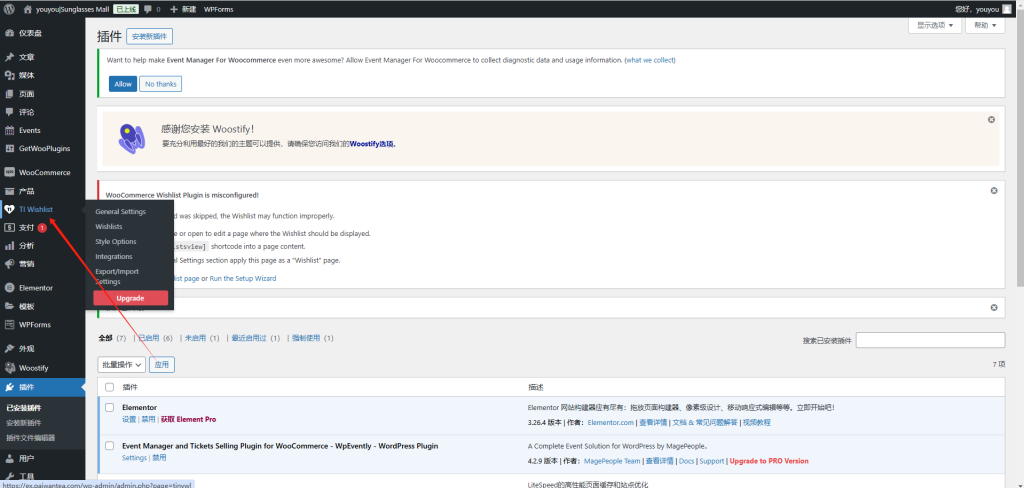Click the TI Wishlist heart icon in sidebar
This screenshot has height=488, width=1024.
[x=9, y=209]
